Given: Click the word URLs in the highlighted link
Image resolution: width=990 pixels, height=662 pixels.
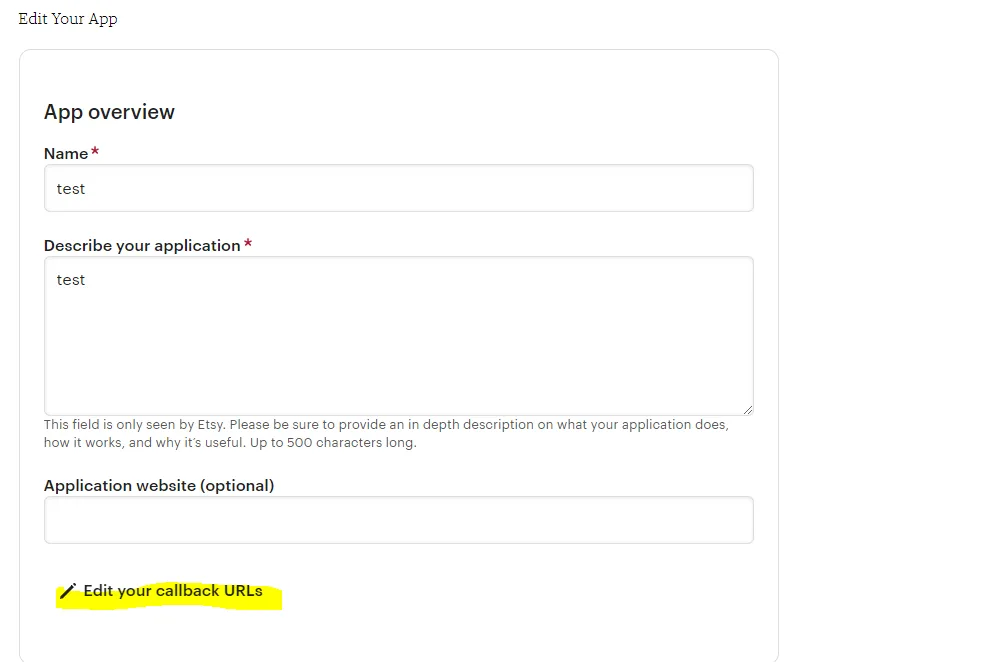Looking at the screenshot, I should pos(243,591).
